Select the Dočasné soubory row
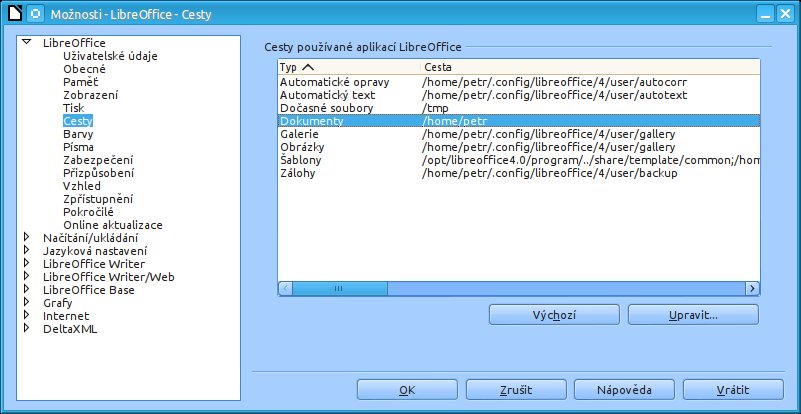This screenshot has height=414, width=801. [x=519, y=108]
